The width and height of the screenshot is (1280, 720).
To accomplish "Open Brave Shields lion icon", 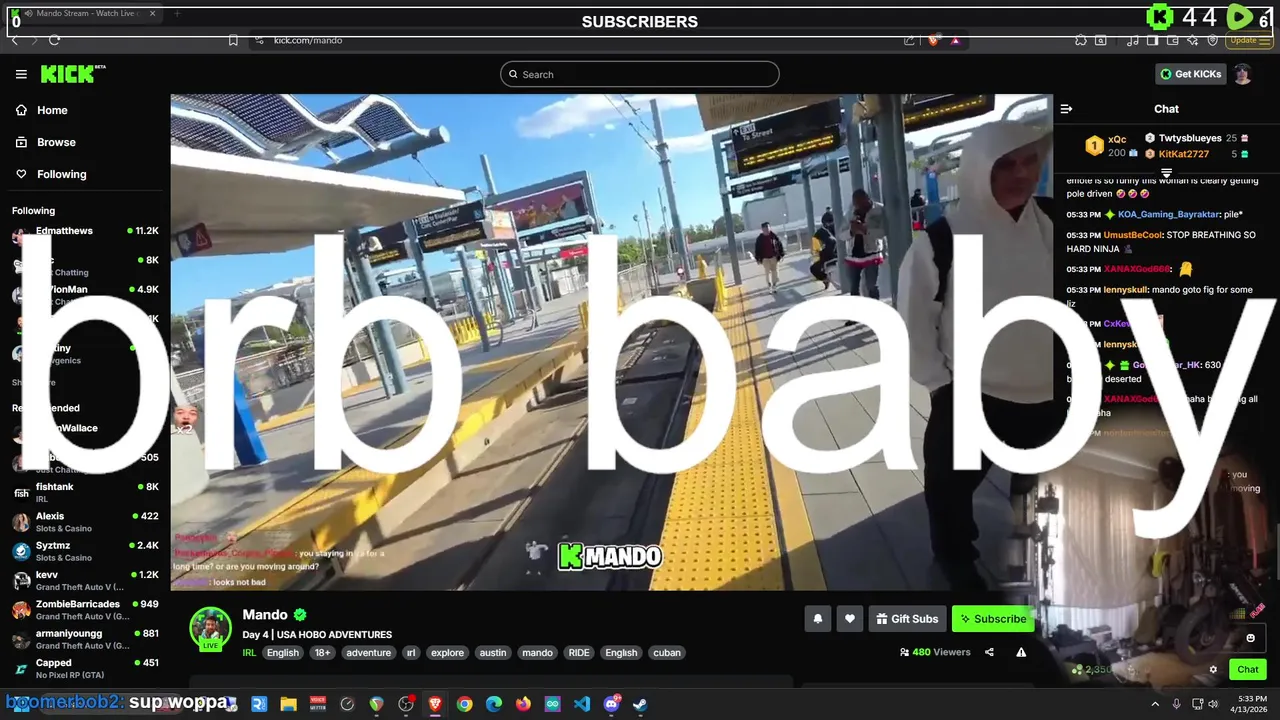I will [933, 40].
